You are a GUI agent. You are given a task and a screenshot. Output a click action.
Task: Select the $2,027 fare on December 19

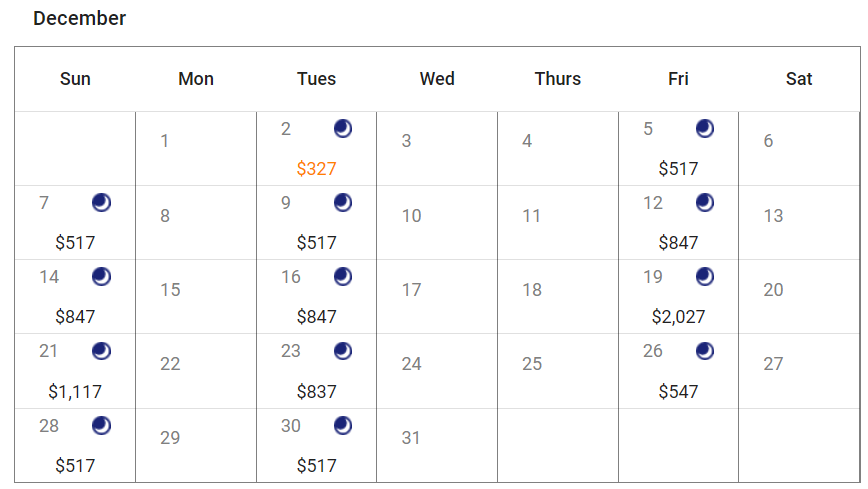click(678, 317)
